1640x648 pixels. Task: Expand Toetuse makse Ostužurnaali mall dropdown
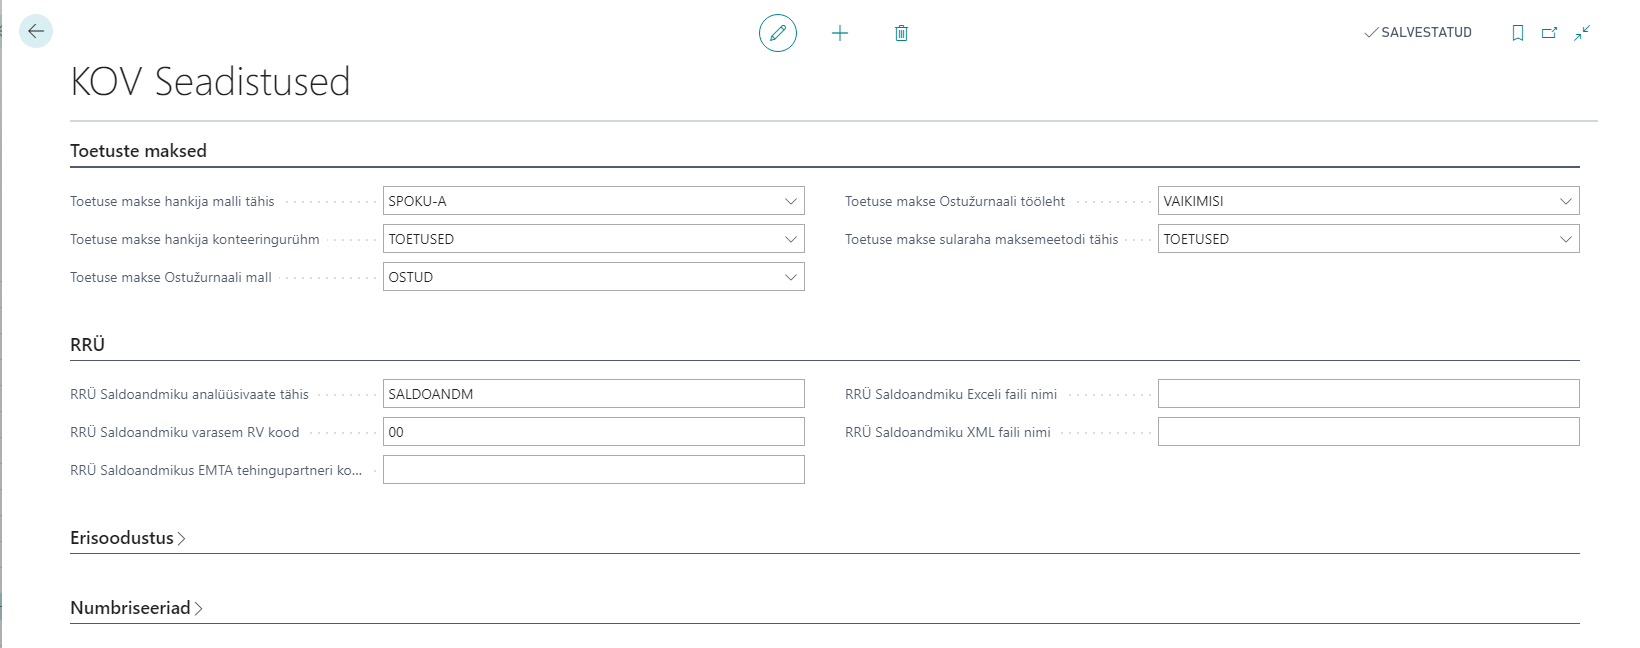pos(790,277)
